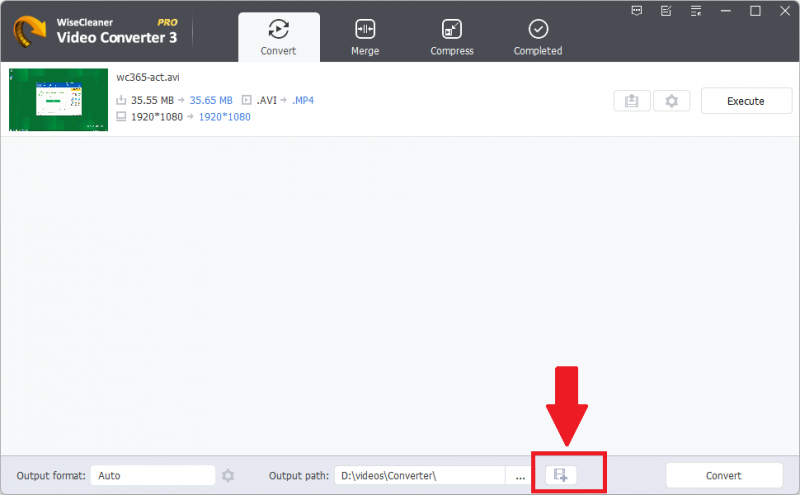800x495 pixels.
Task: Open output format settings gear
Action: [228, 476]
